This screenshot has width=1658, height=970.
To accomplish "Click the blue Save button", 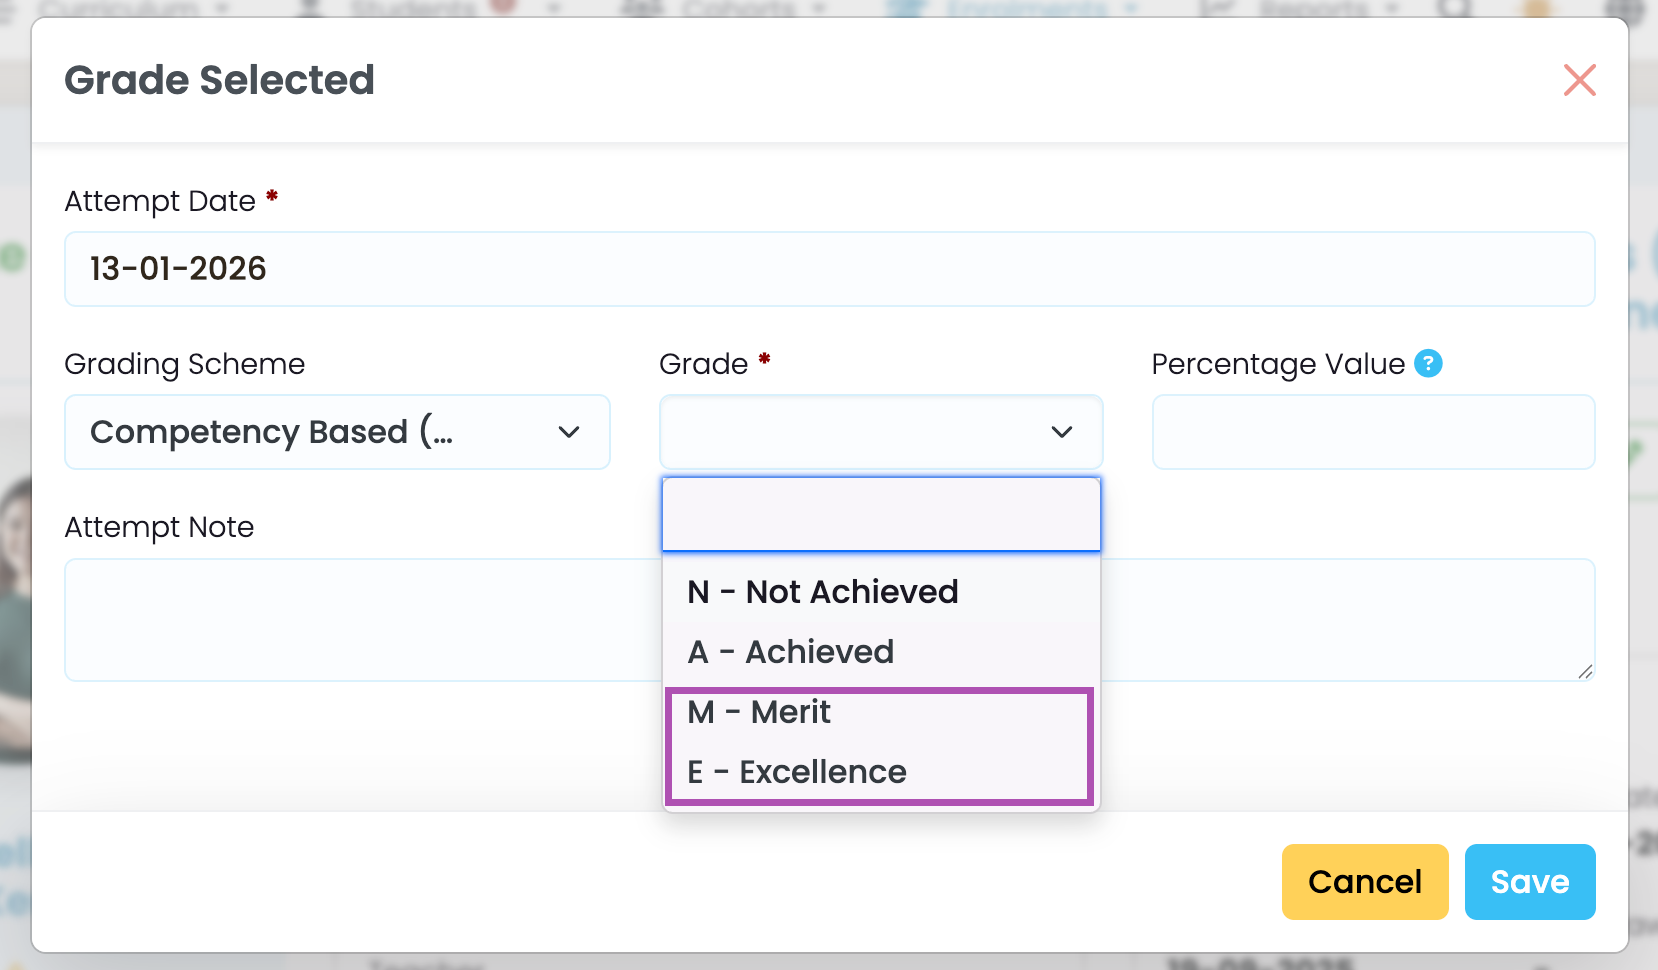I will coord(1529,882).
